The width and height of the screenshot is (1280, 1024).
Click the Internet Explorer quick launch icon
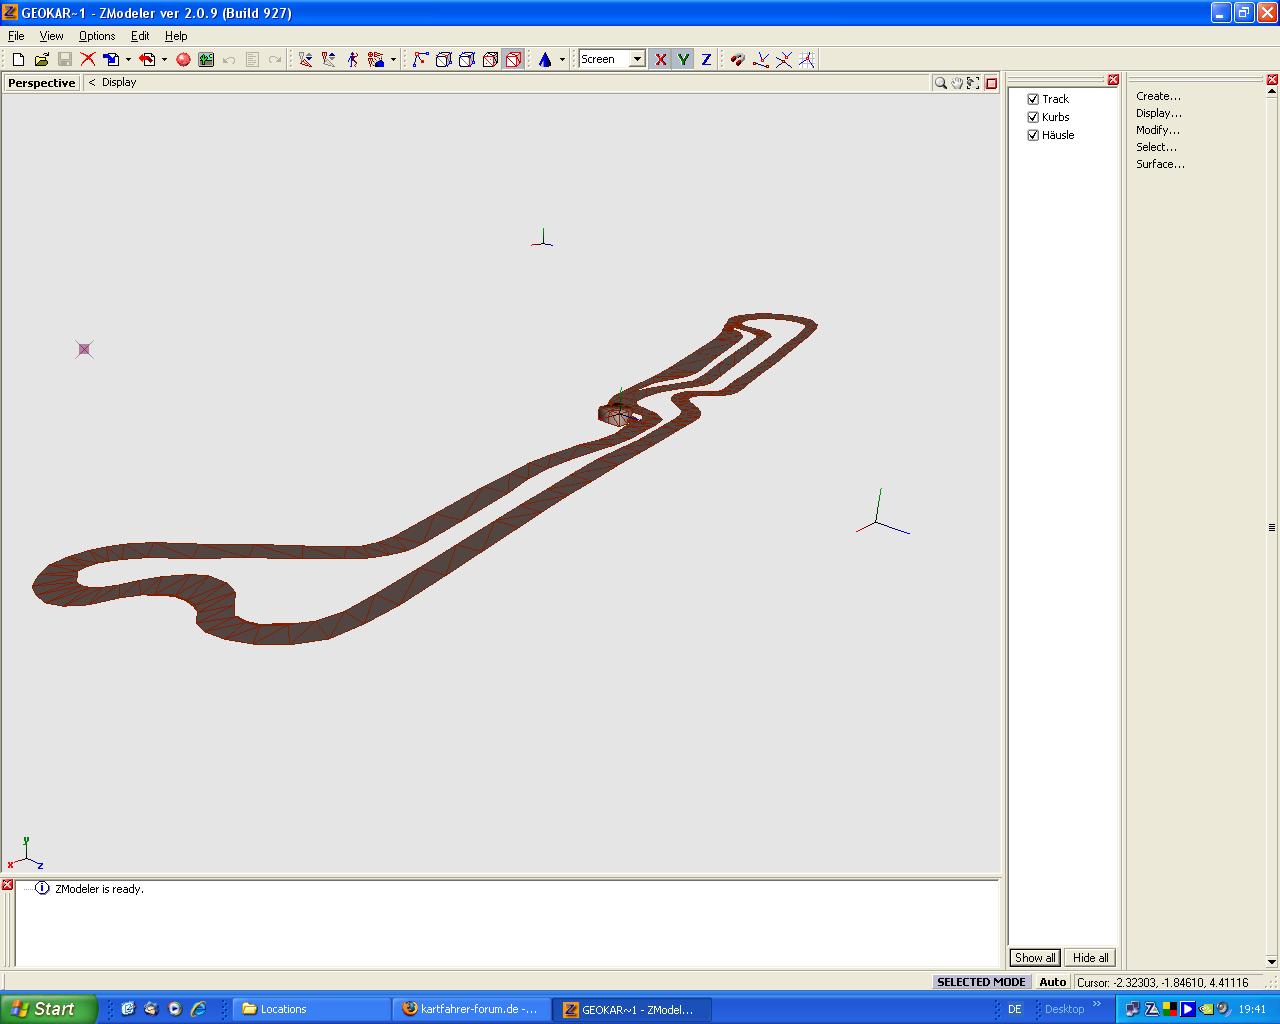click(198, 1009)
